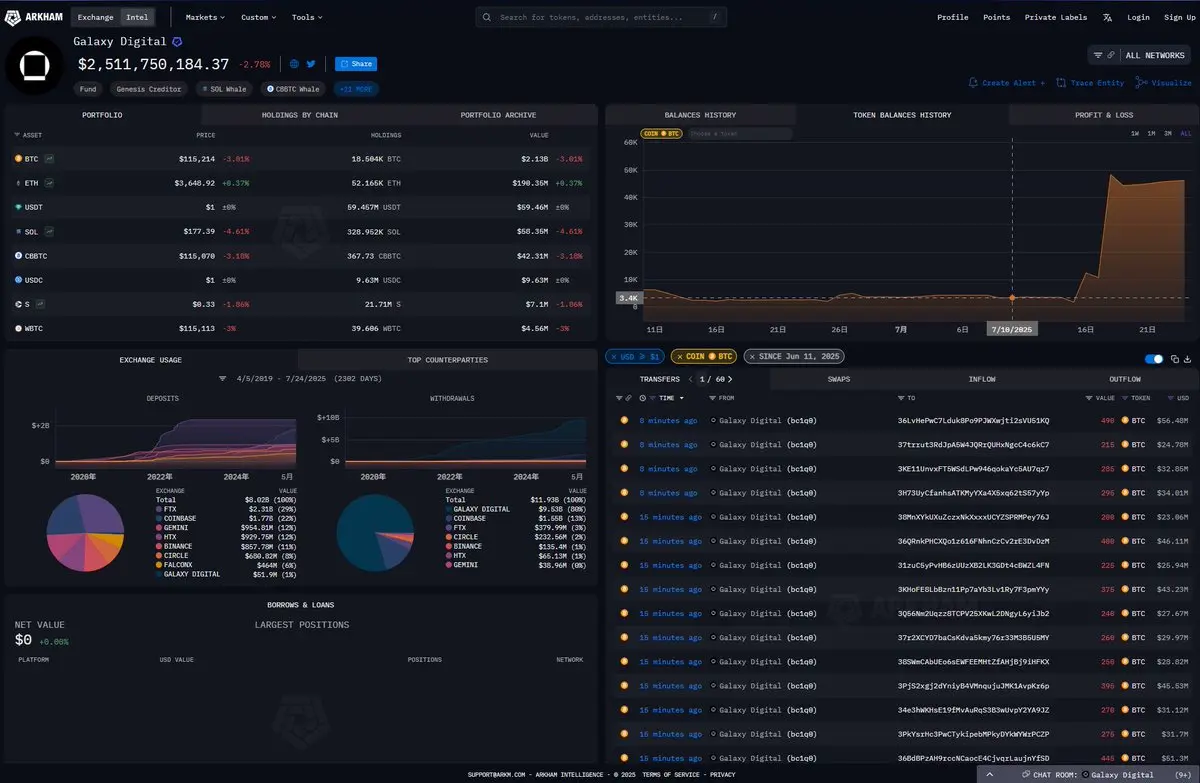Open the SWAPS tab

(x=838, y=379)
